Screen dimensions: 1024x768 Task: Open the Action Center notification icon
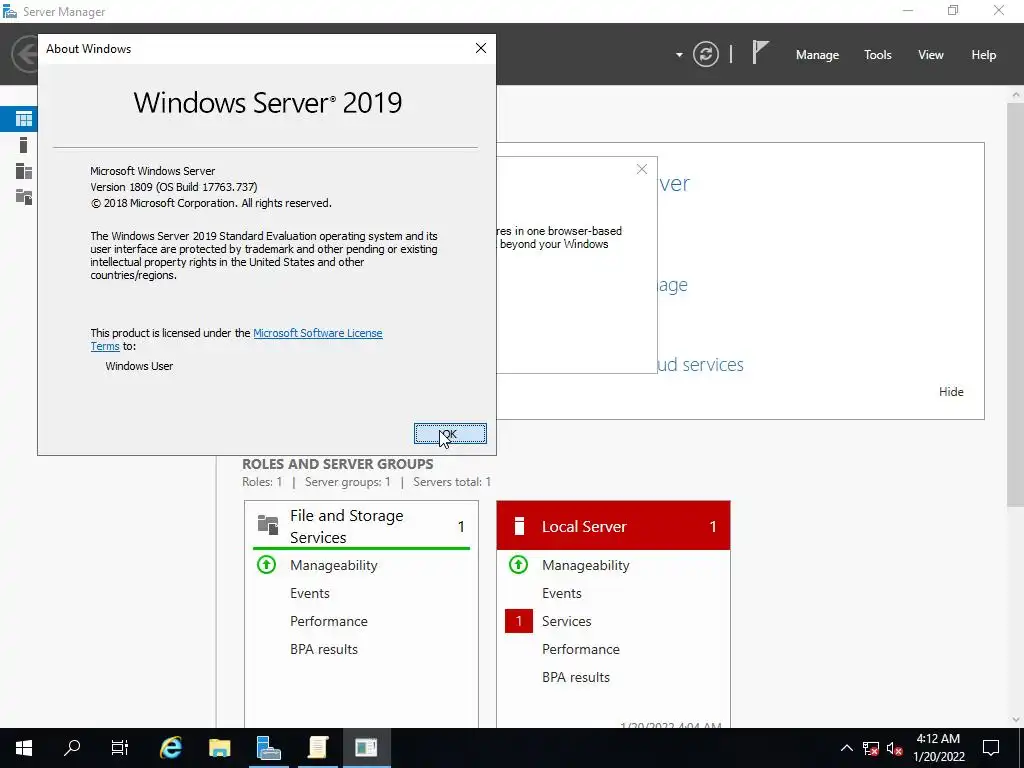[x=991, y=748]
